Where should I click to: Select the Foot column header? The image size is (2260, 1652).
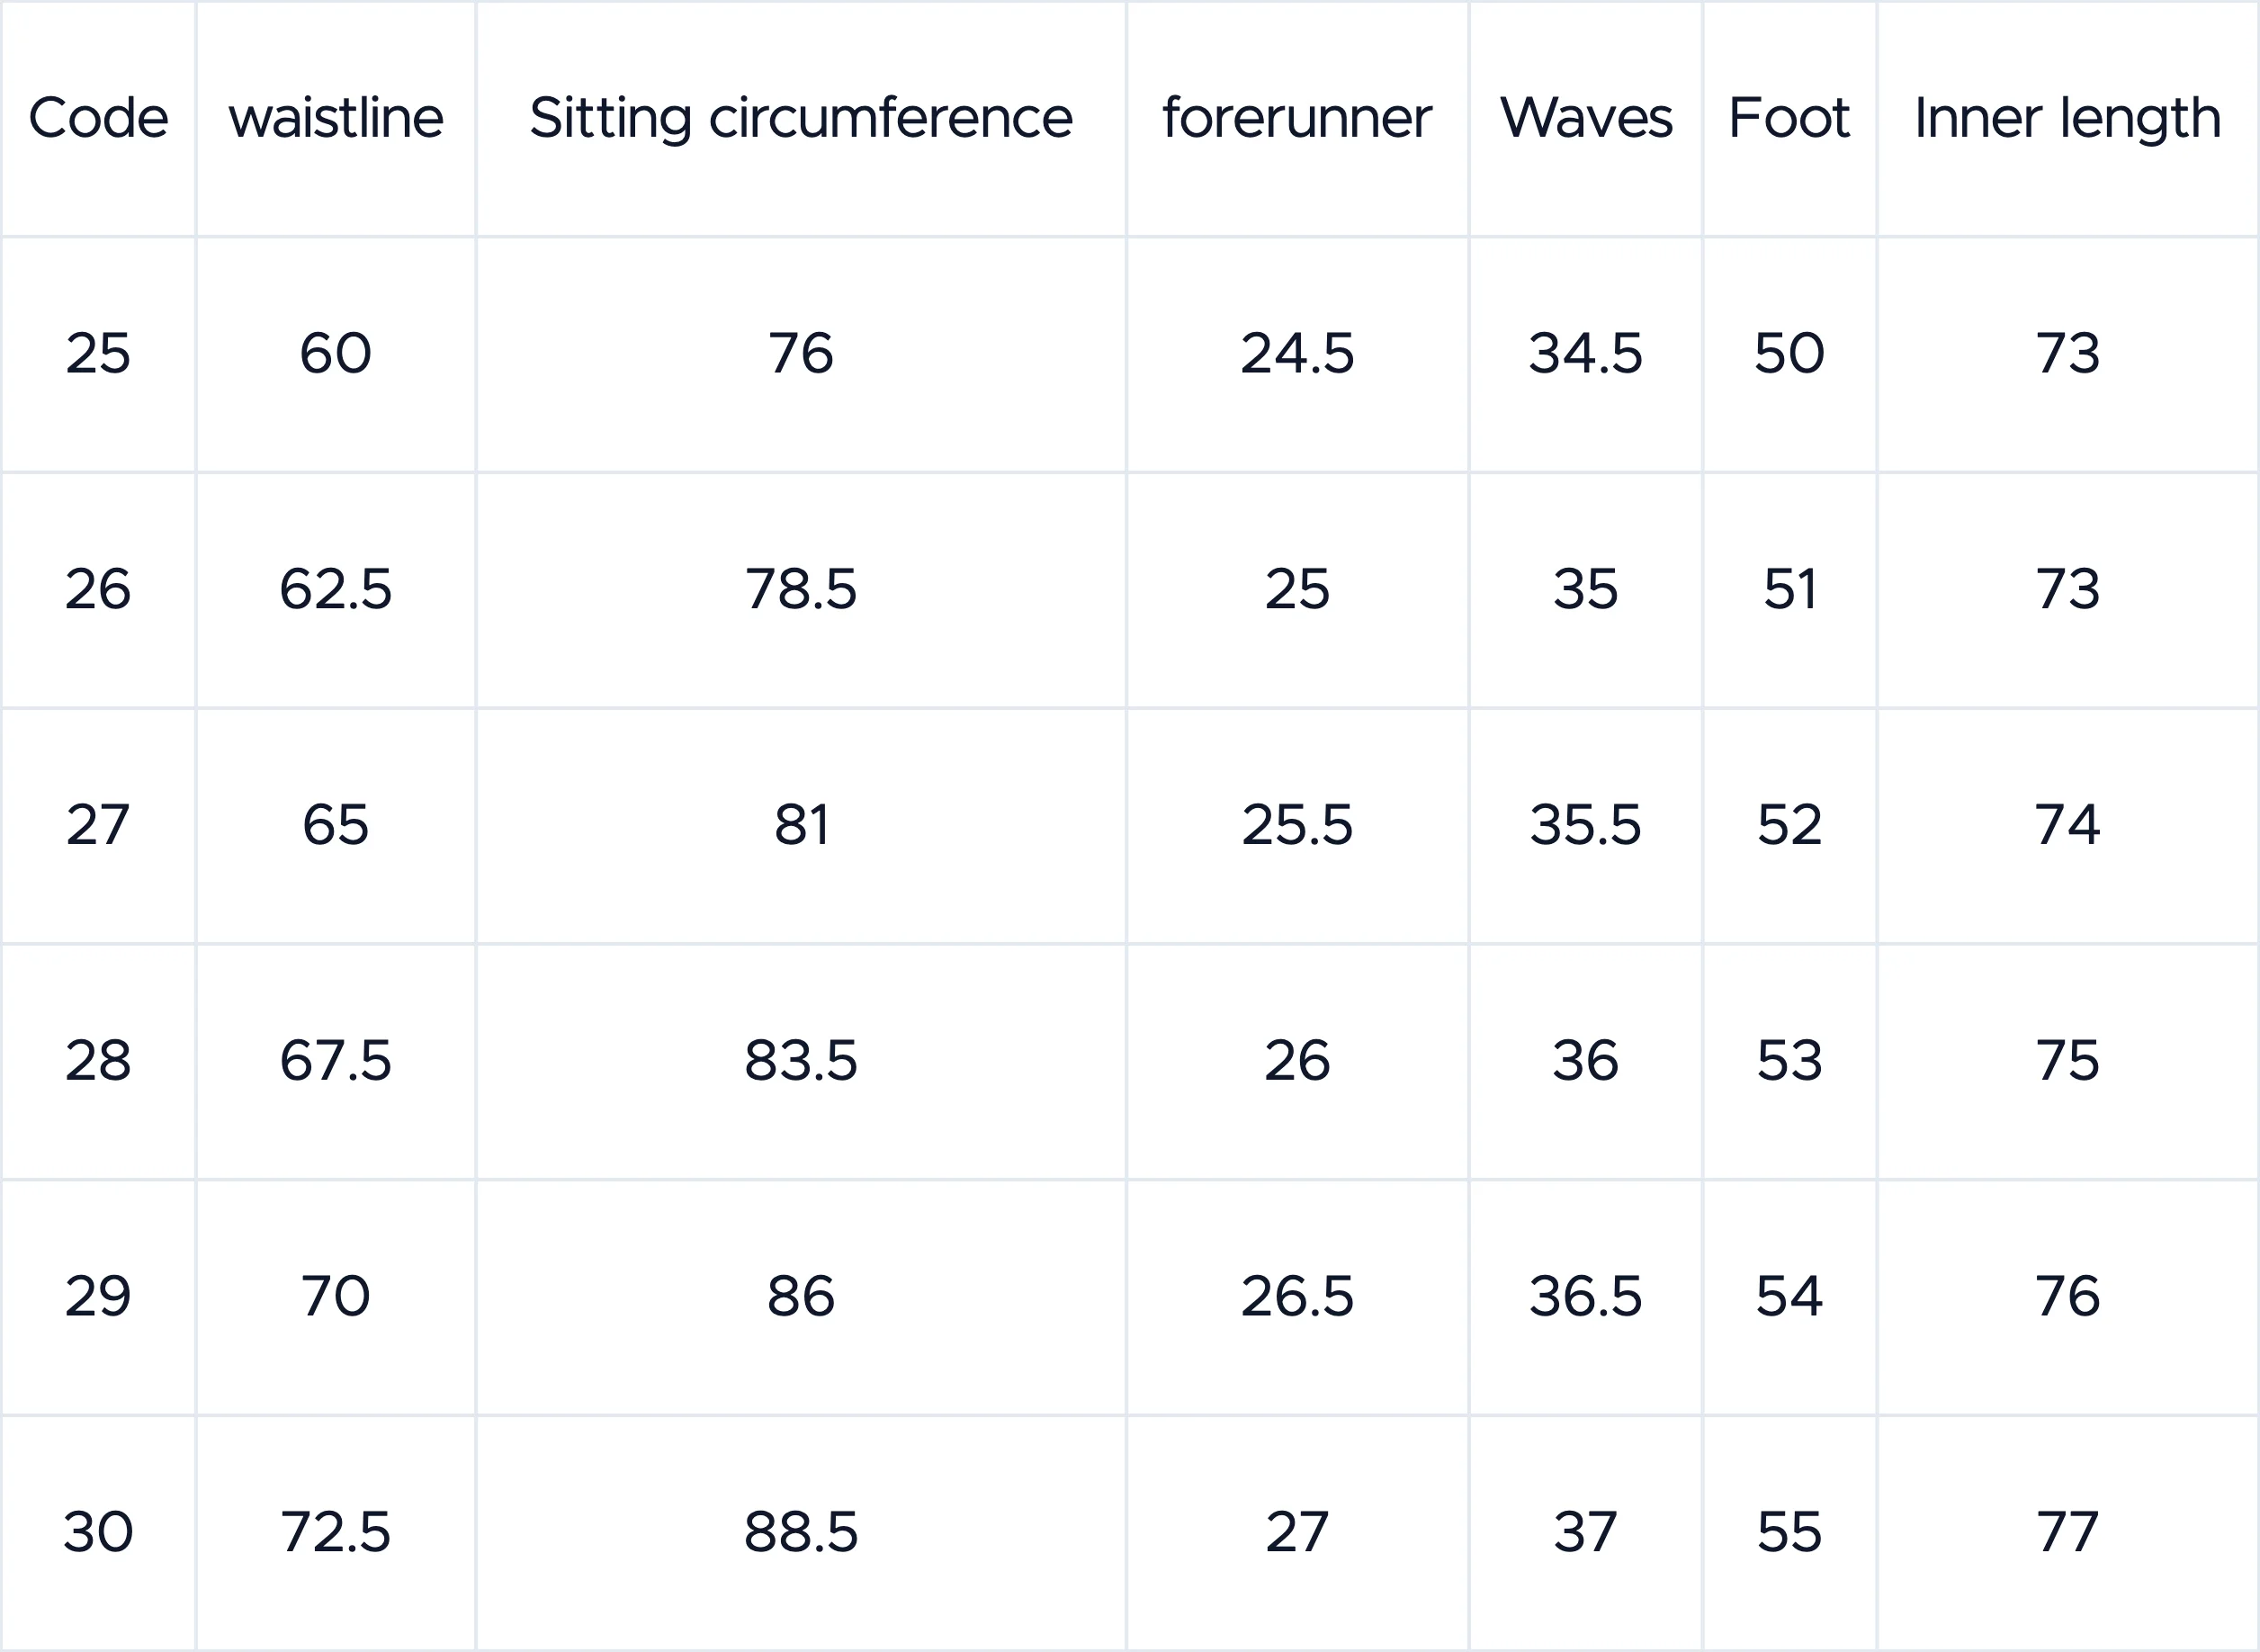click(x=1789, y=118)
